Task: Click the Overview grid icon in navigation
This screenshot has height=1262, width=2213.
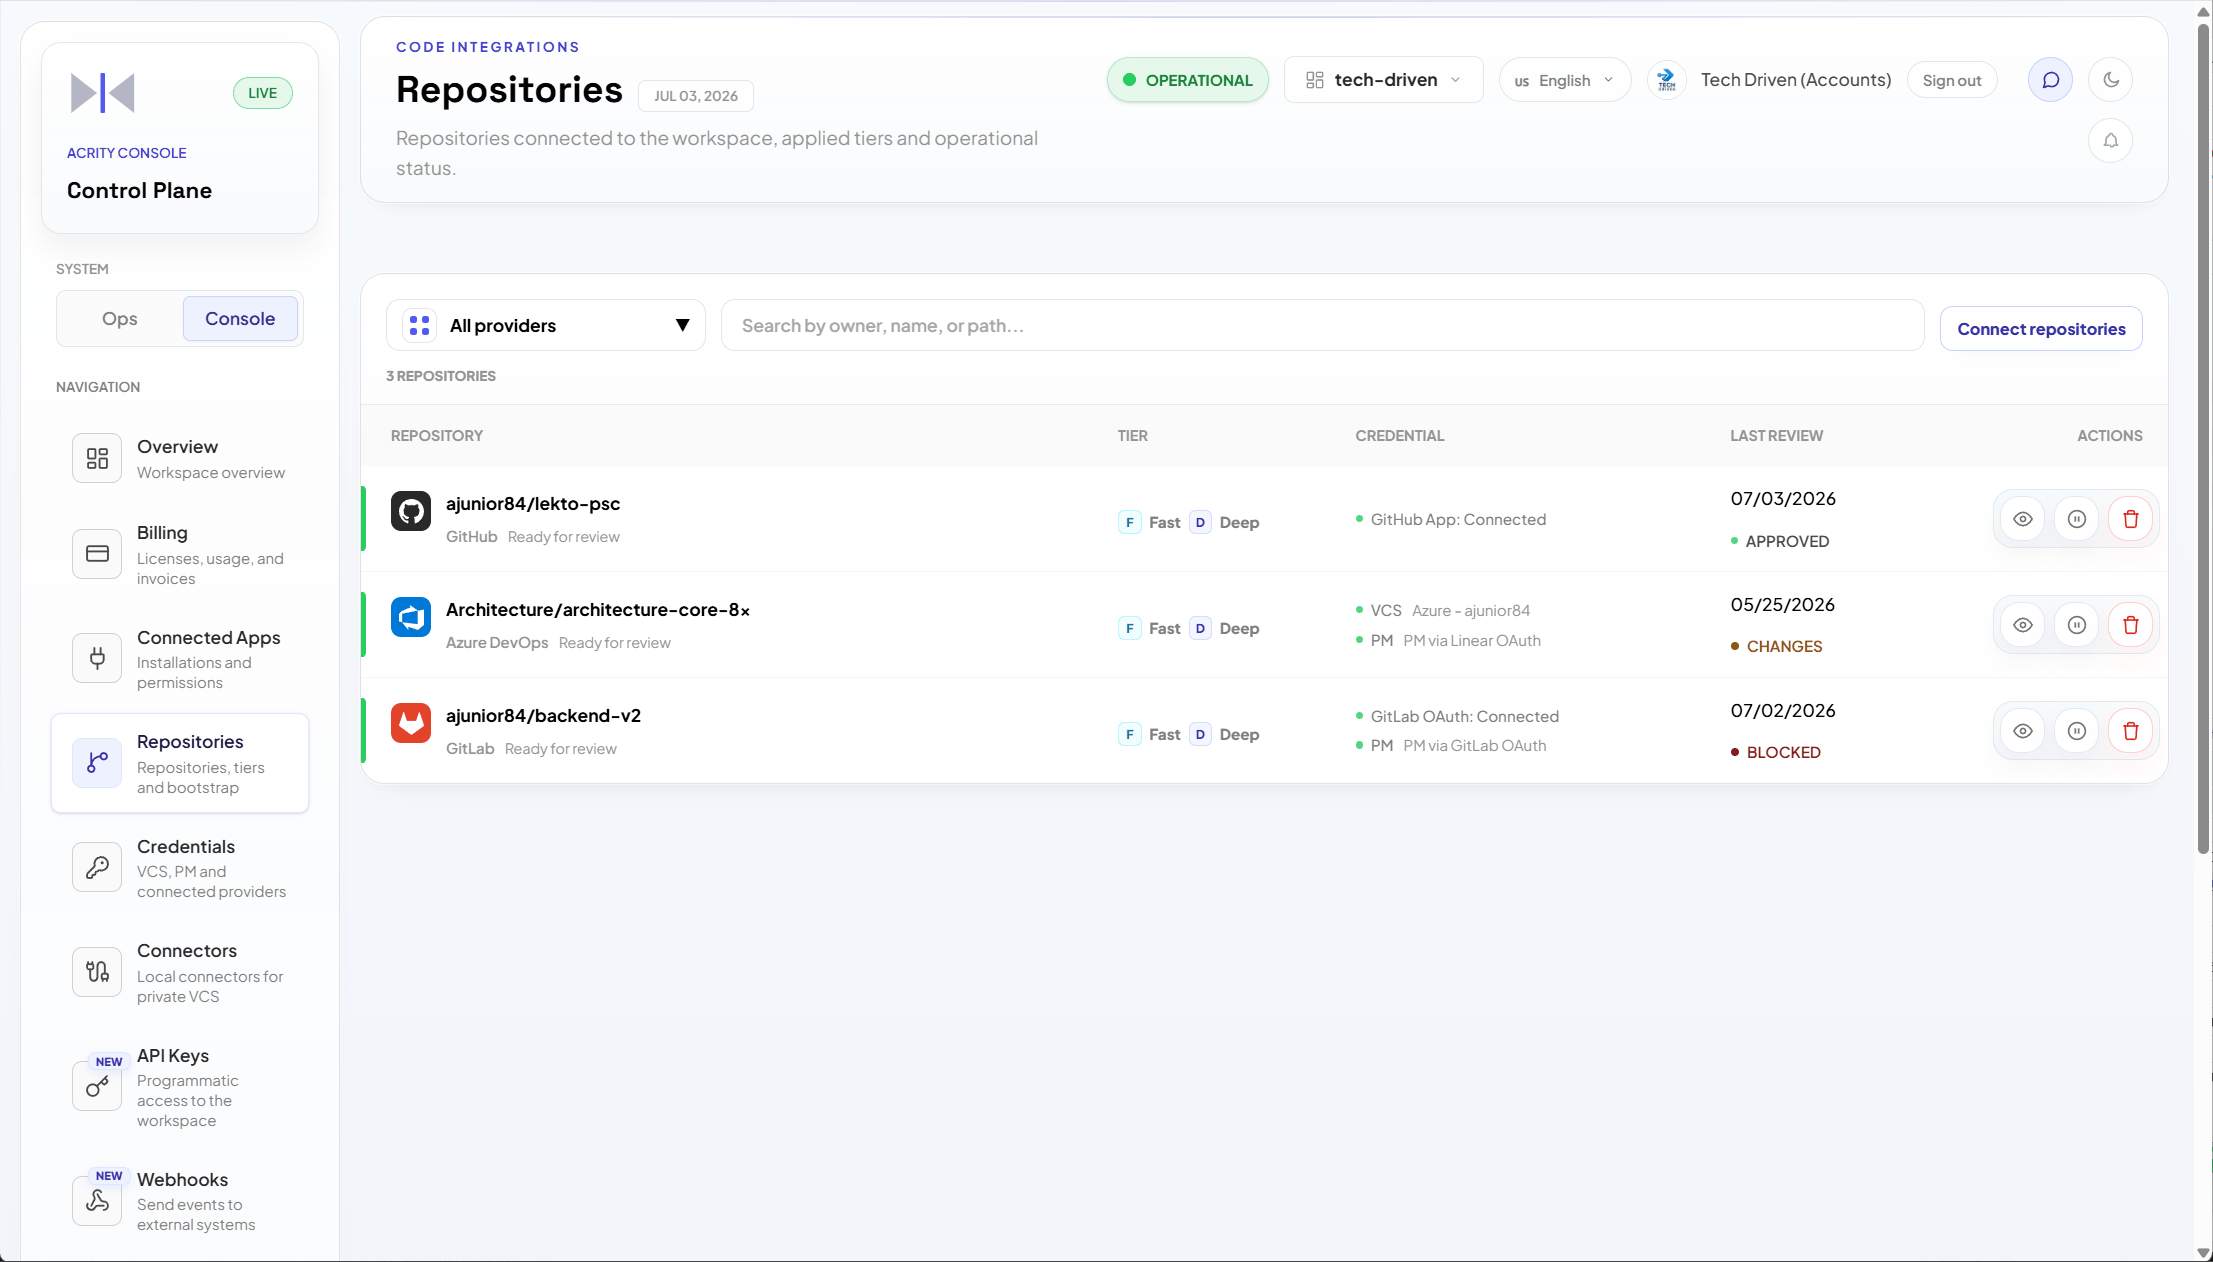Action: (97, 458)
